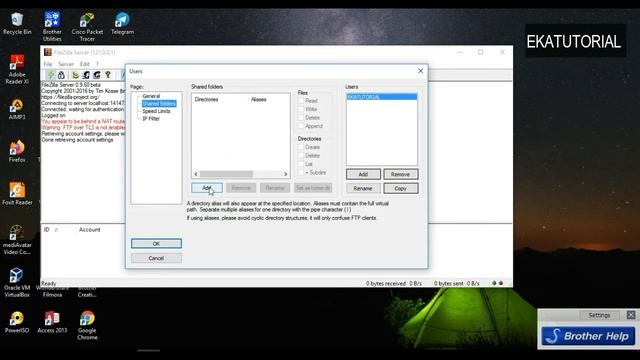
Task: Tick the Delete checkbox under Directories
Action: tap(301, 156)
